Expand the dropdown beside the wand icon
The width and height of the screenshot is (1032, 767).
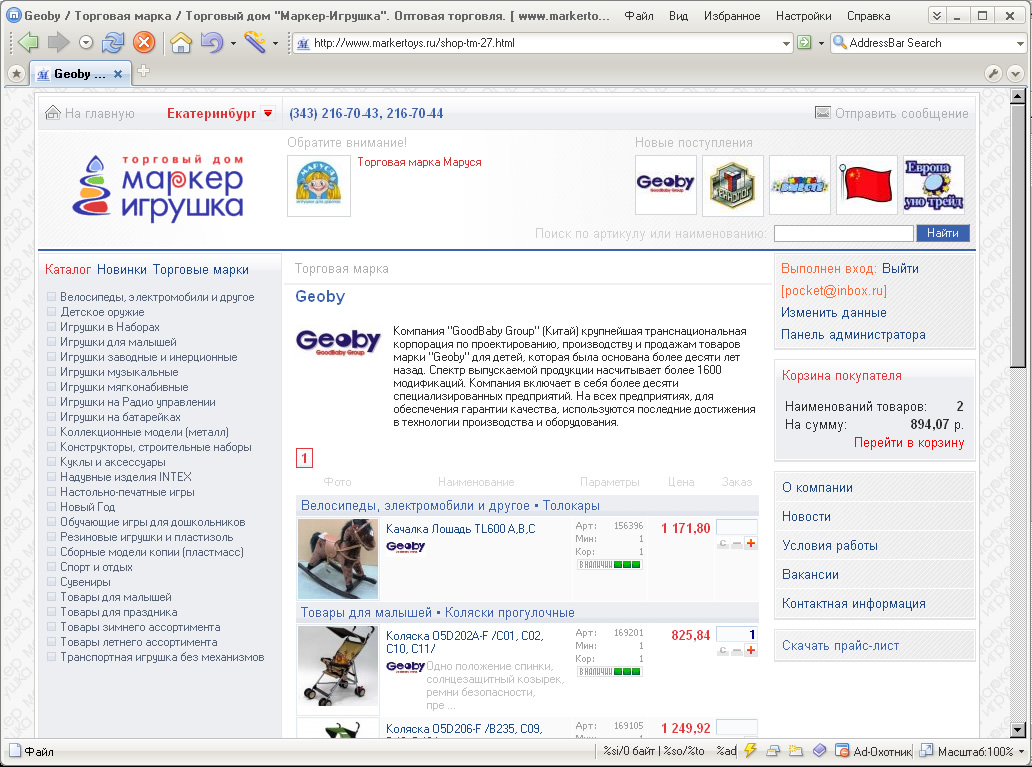[275, 44]
